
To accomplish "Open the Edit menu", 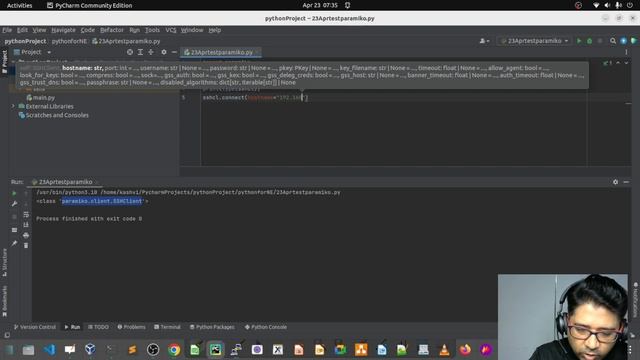I will [x=22, y=30].
